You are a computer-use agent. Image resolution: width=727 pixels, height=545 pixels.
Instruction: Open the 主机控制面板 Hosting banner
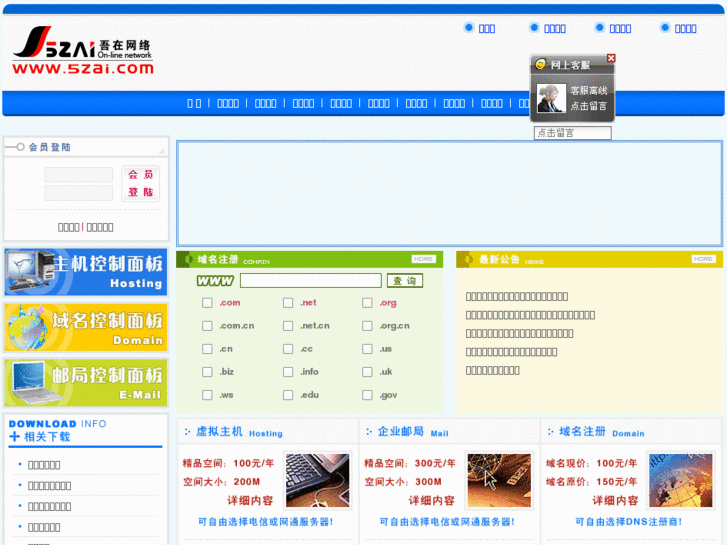click(86, 272)
